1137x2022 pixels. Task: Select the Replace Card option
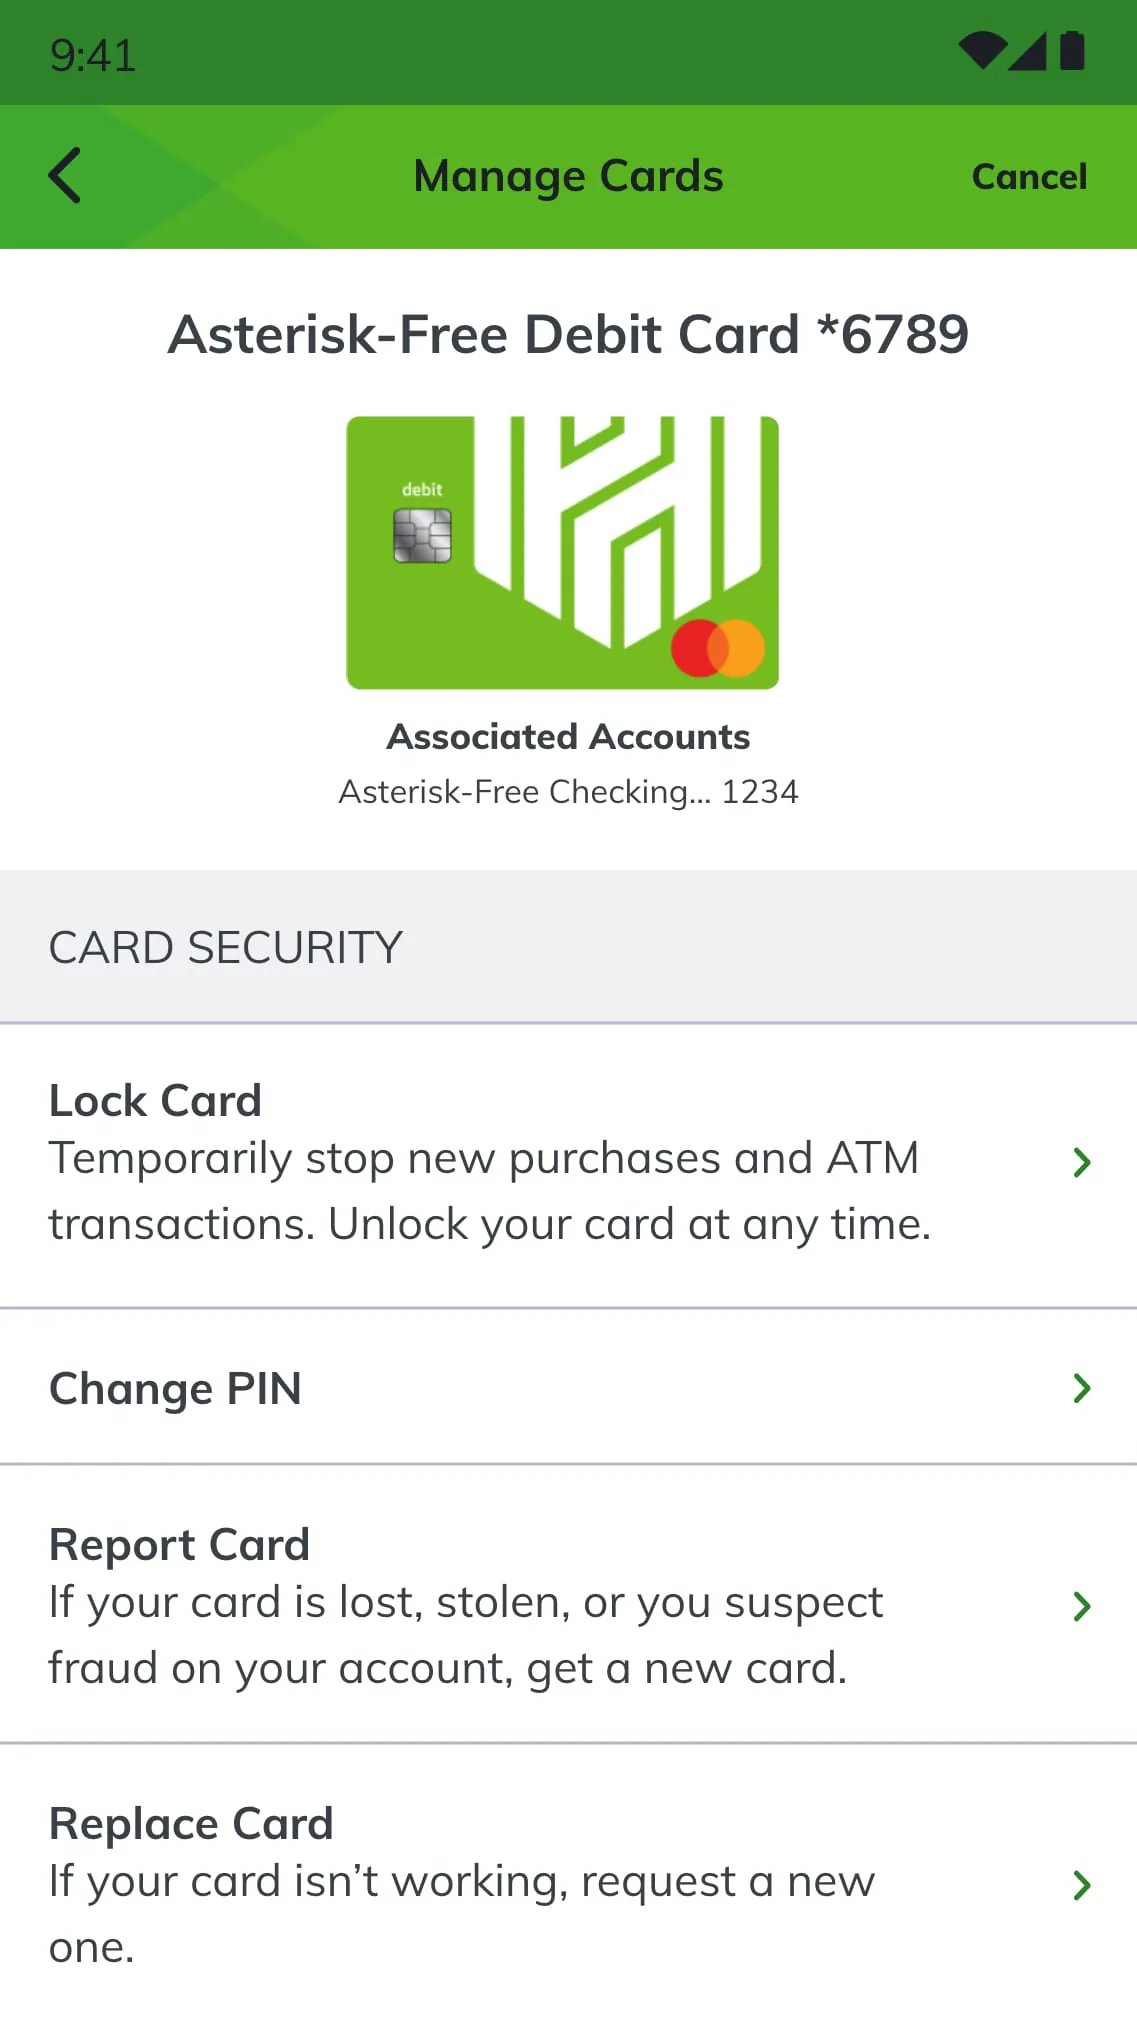pyautogui.click(x=462, y=1885)
